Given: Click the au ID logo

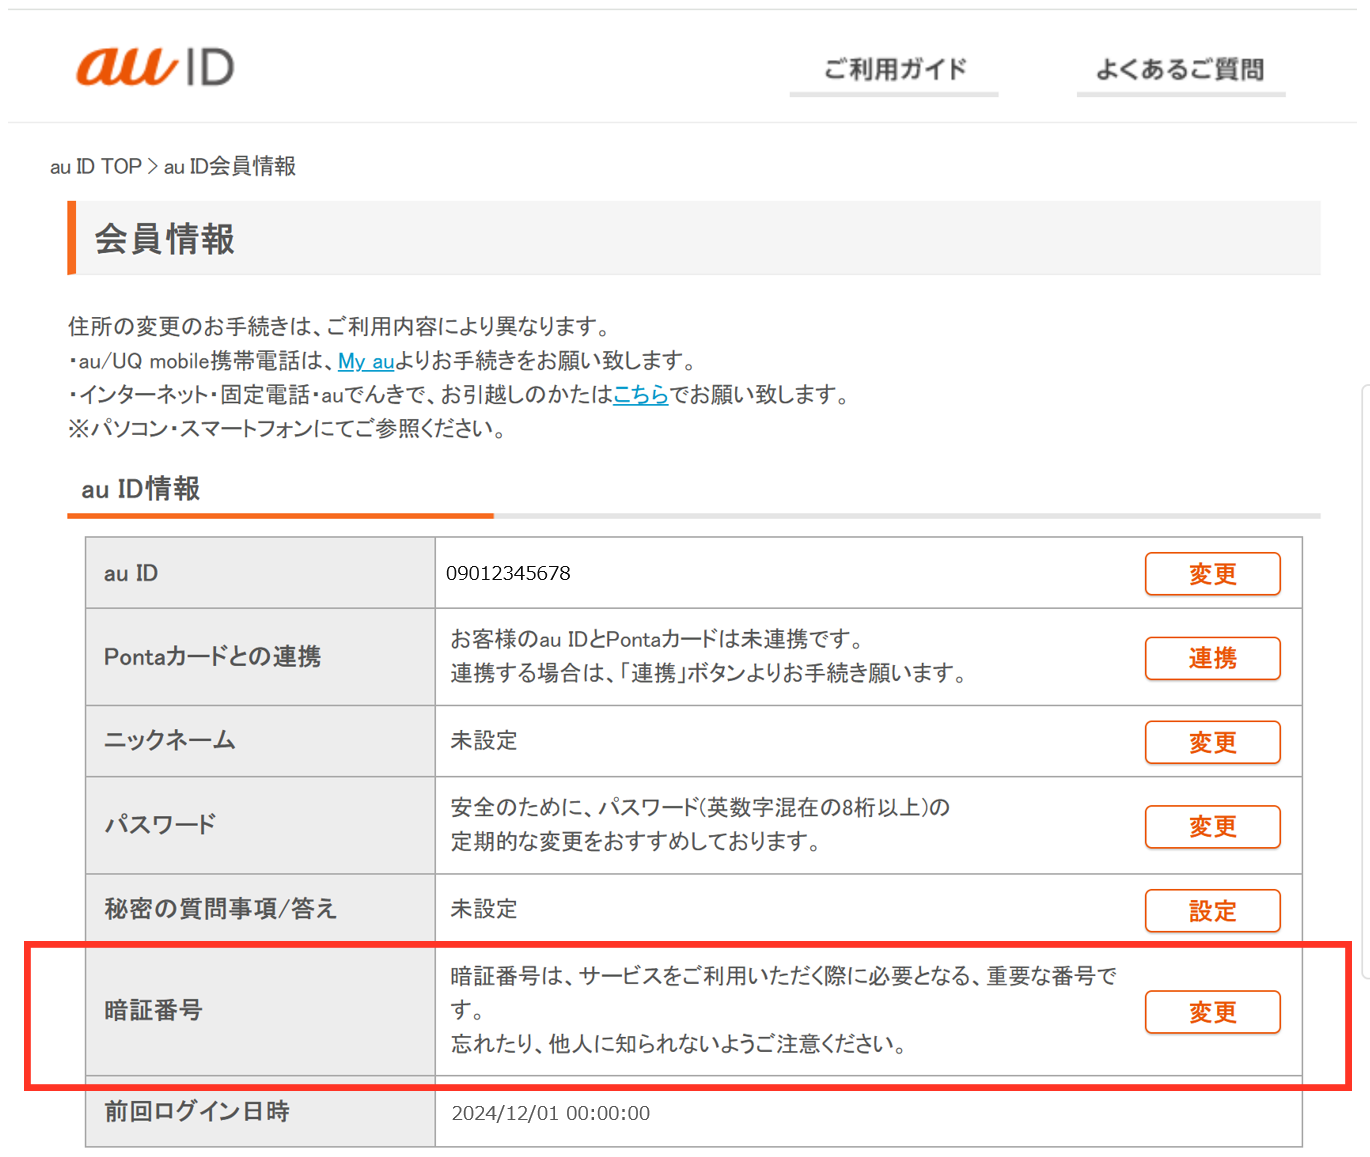Looking at the screenshot, I should coord(155,67).
